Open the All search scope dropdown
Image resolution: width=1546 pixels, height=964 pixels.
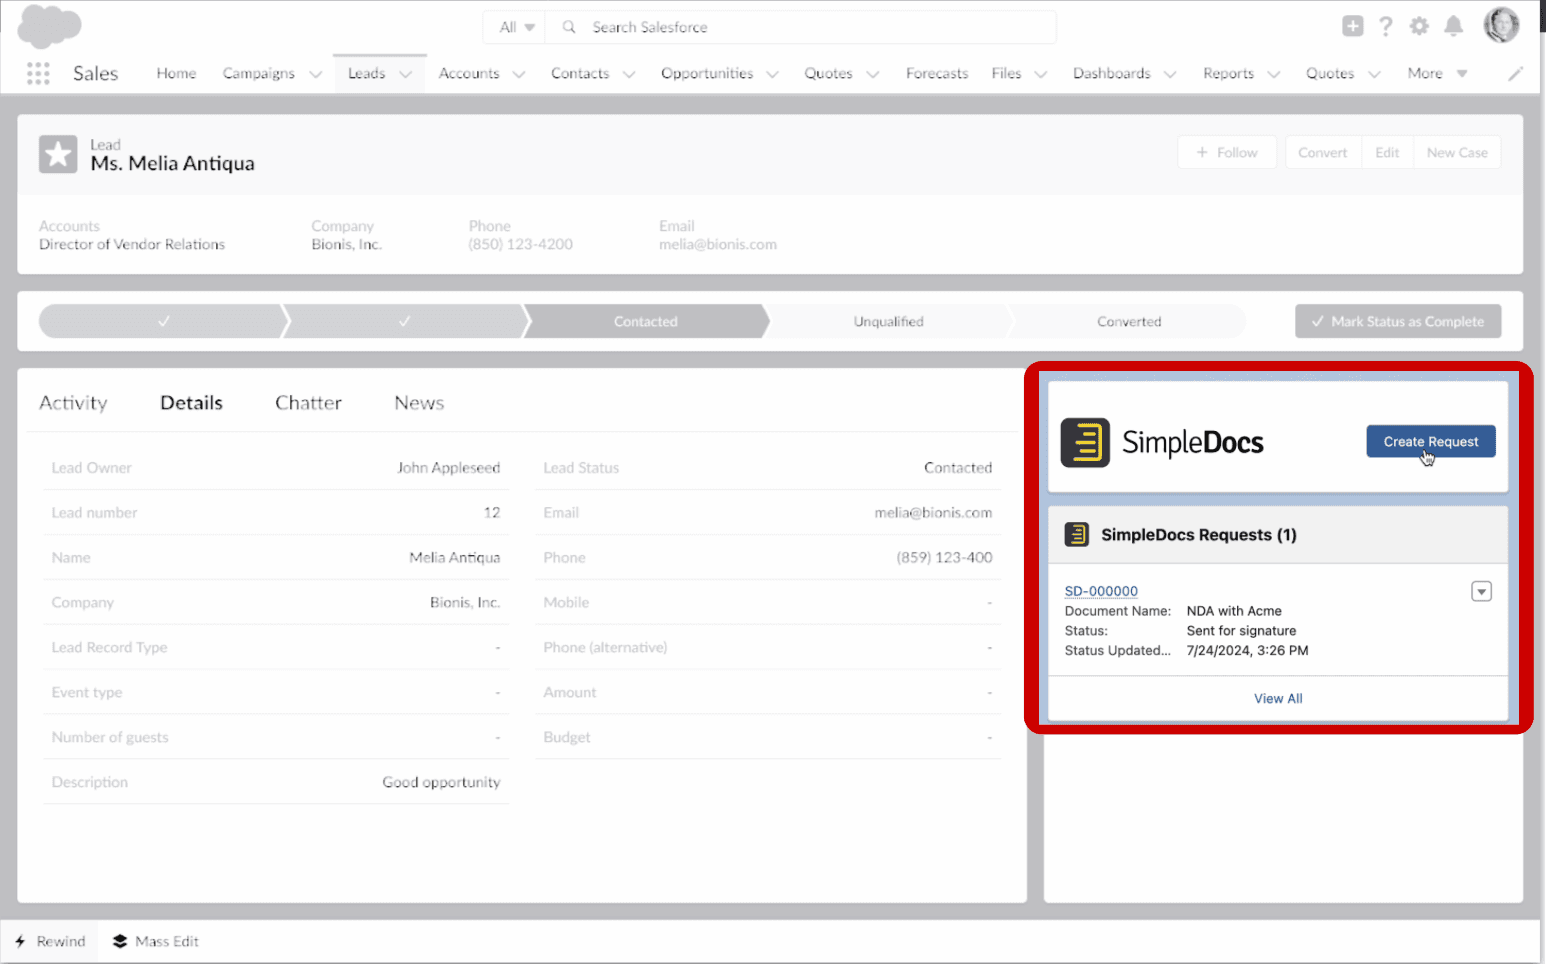517,27
